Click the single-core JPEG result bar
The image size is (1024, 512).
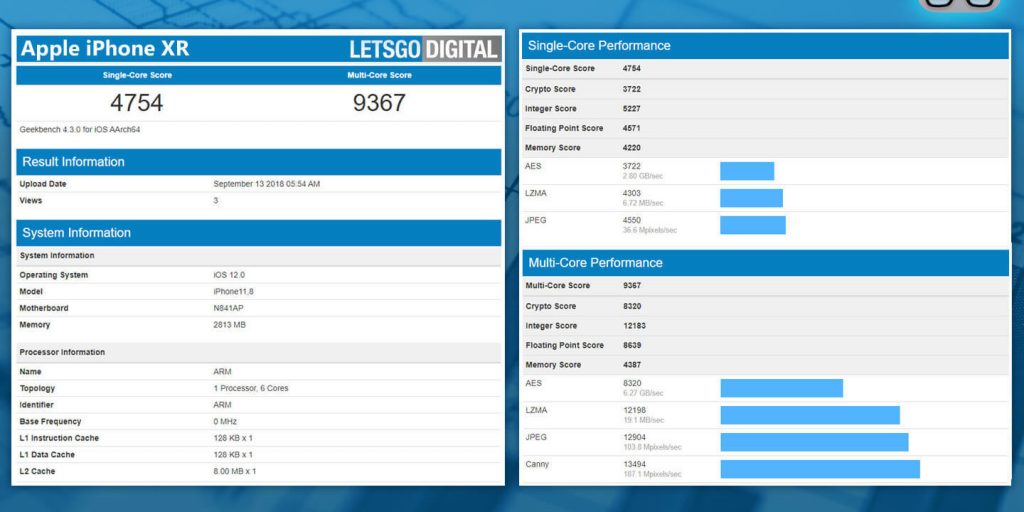pos(752,225)
